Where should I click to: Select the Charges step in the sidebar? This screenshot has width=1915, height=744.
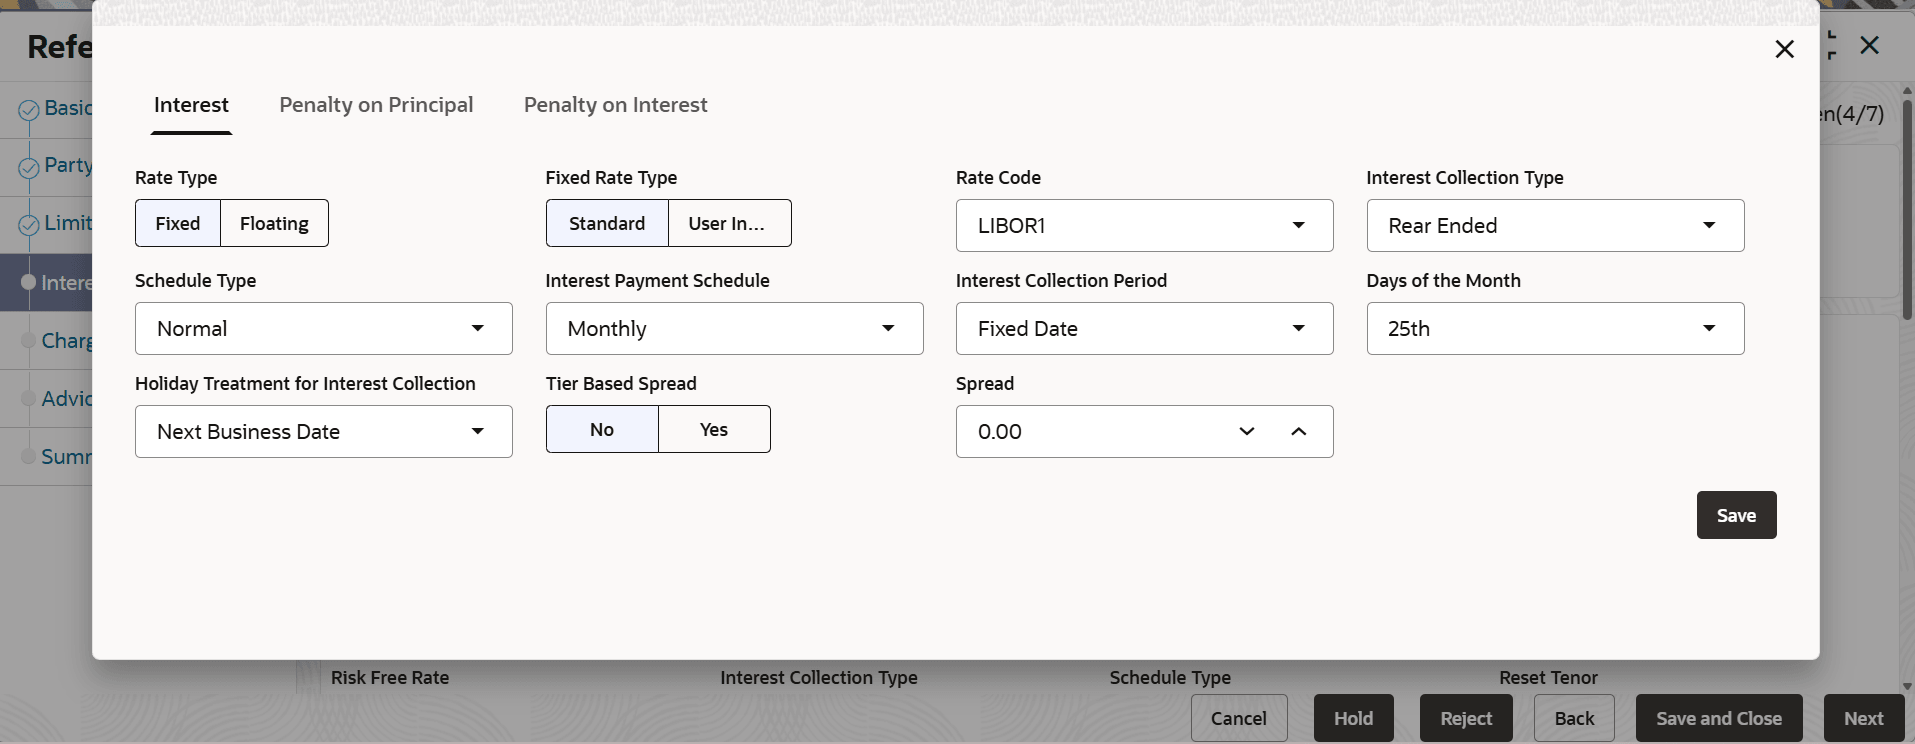(46, 341)
